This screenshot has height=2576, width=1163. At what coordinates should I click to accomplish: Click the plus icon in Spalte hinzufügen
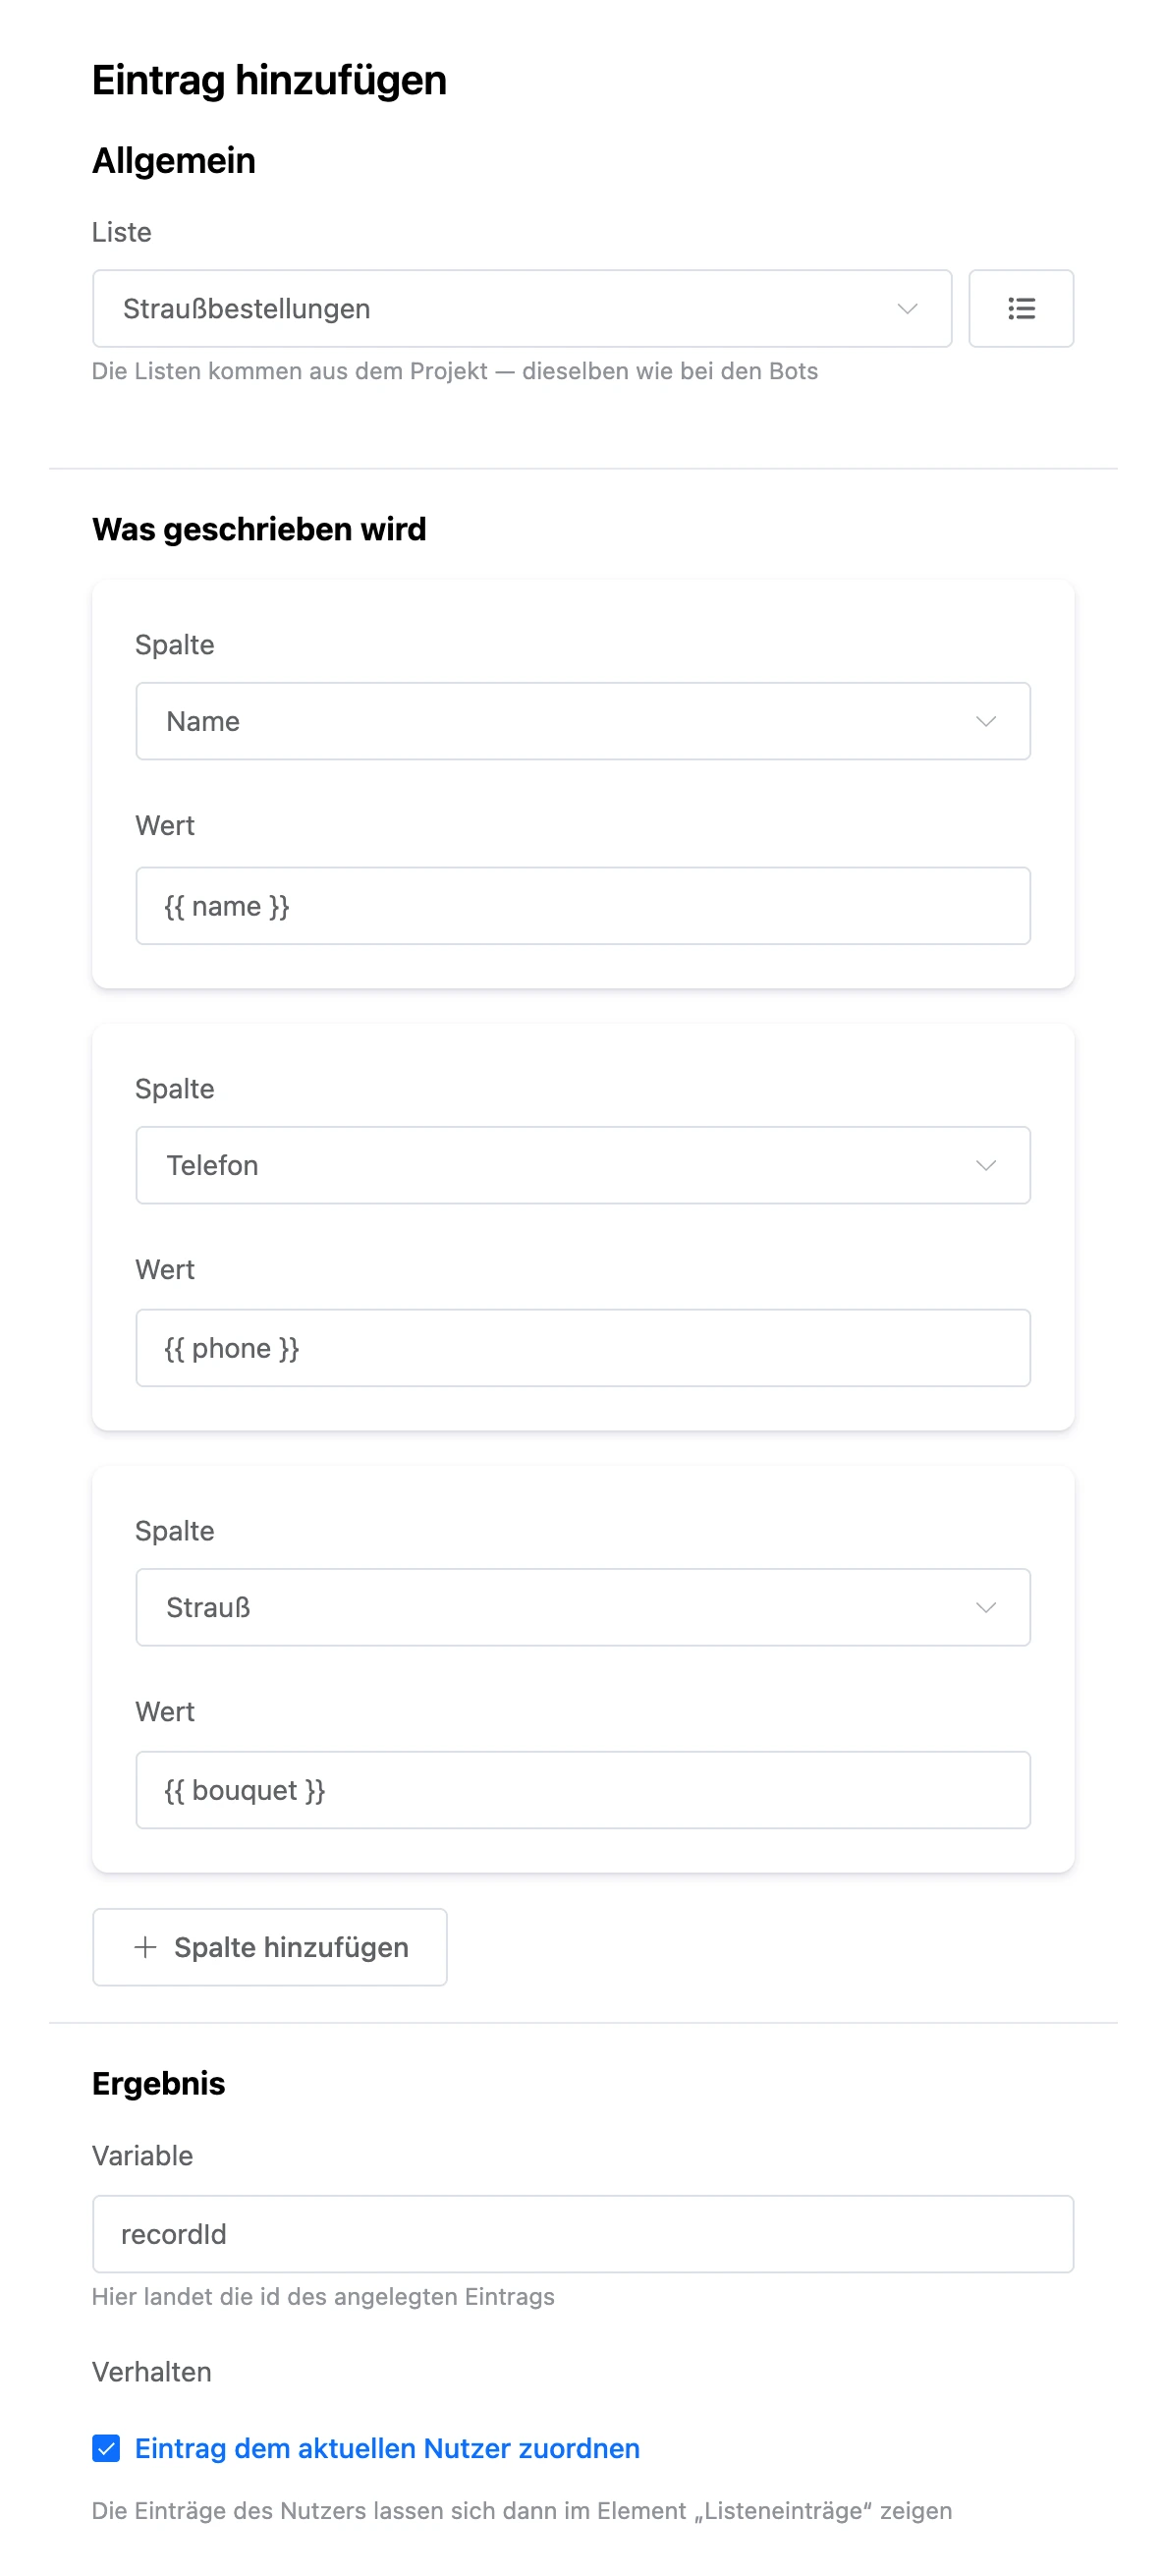click(x=145, y=1946)
